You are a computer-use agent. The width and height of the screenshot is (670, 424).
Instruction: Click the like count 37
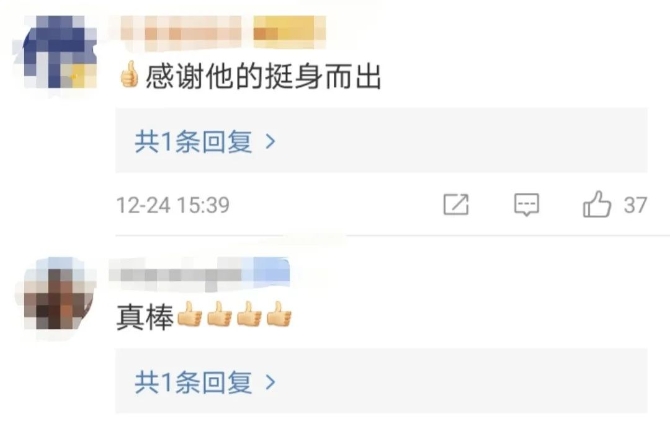[635, 205]
